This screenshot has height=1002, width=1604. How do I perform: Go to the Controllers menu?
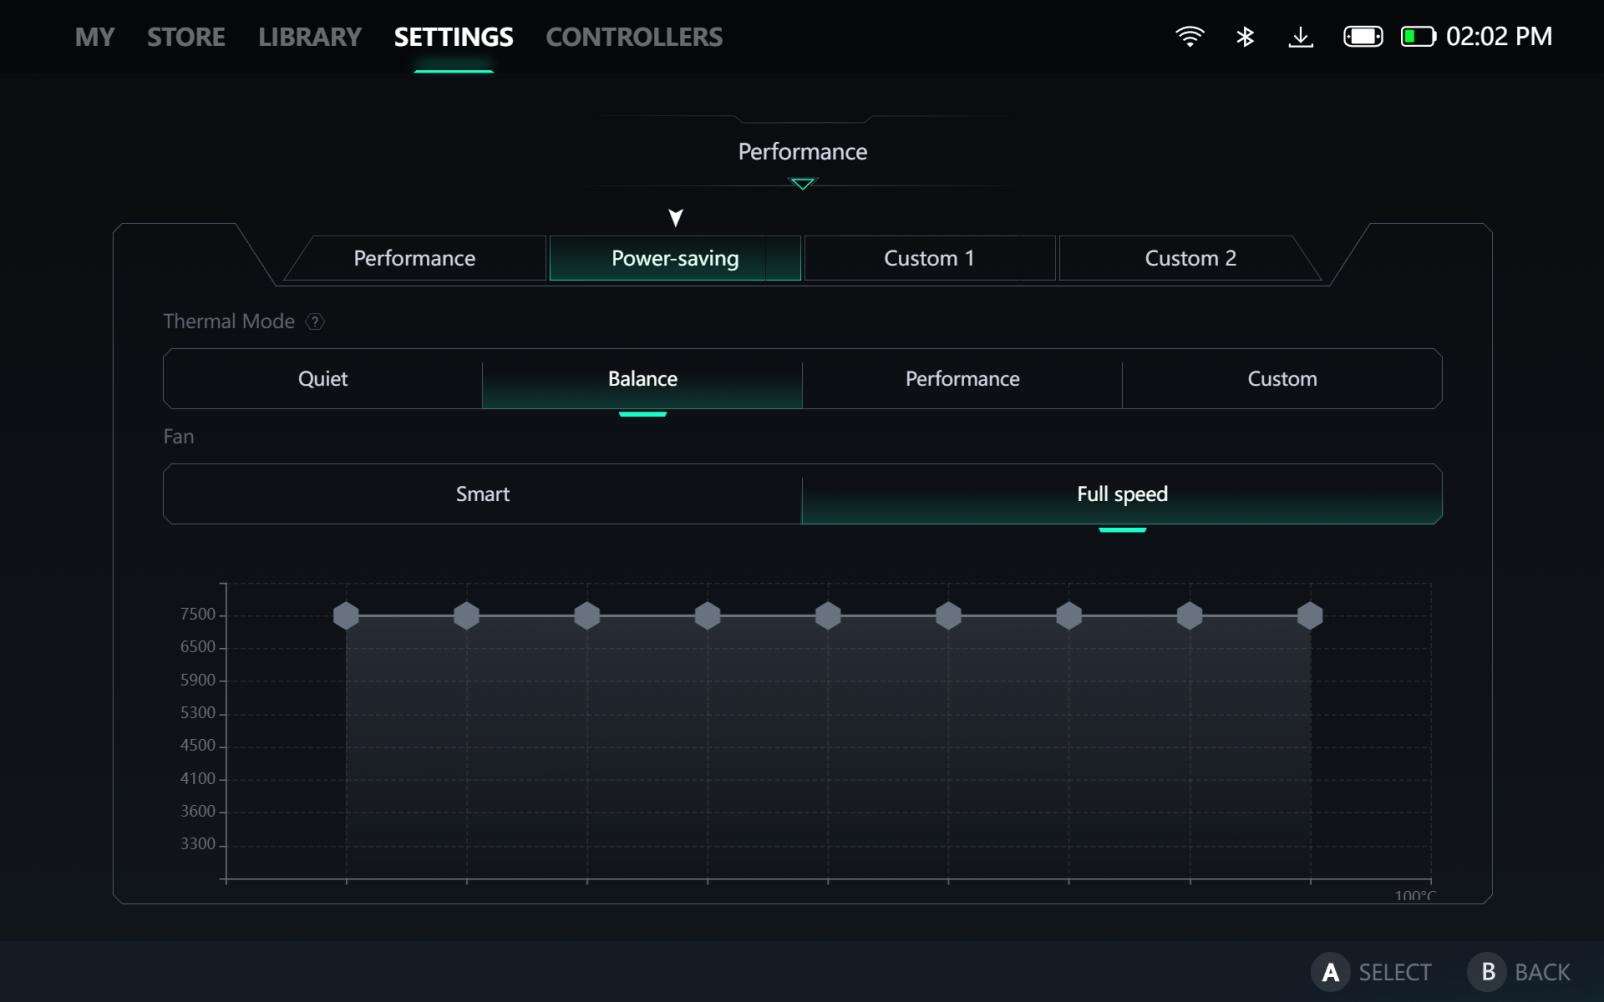[x=634, y=37]
